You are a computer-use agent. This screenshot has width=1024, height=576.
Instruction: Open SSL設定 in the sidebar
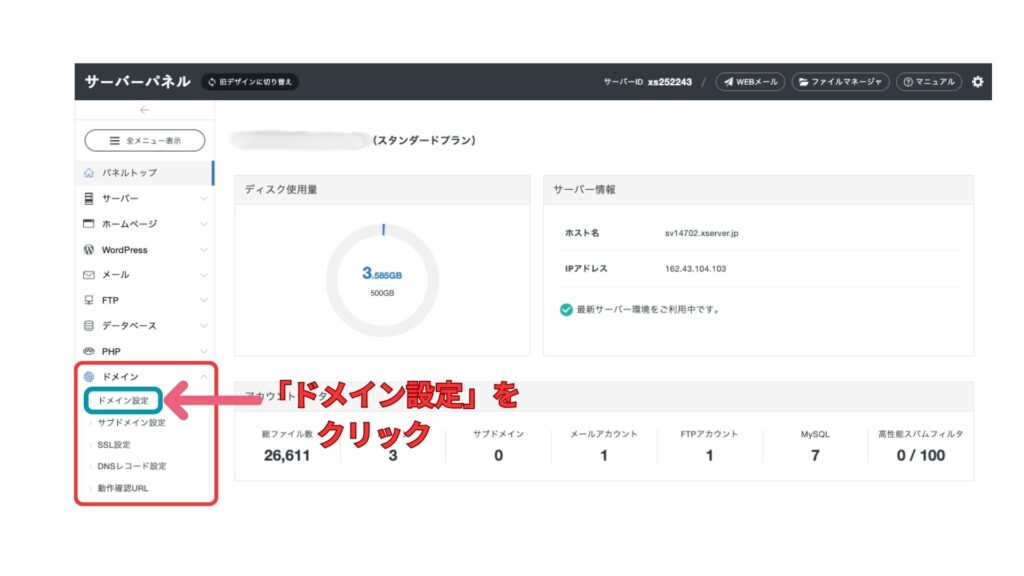click(x=114, y=445)
